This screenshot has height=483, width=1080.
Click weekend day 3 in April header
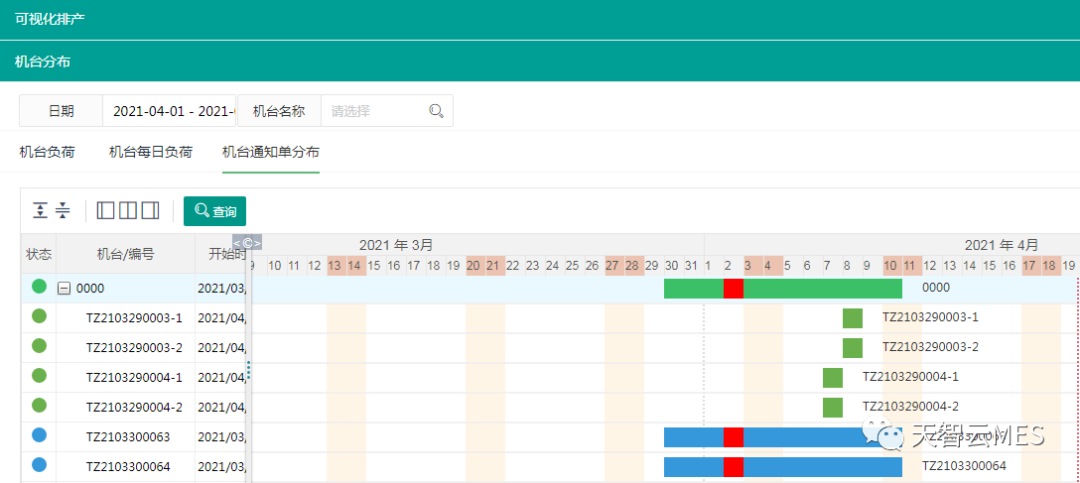(x=748, y=265)
